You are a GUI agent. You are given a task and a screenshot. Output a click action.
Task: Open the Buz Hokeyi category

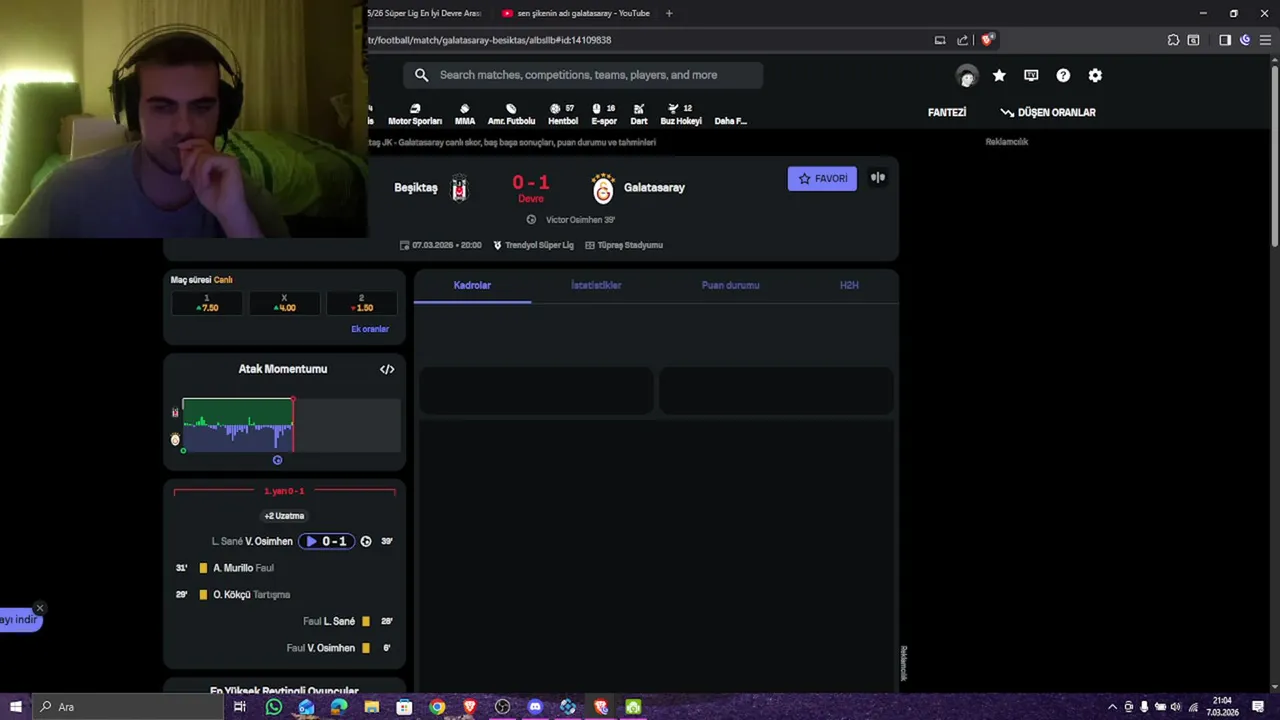(x=681, y=114)
